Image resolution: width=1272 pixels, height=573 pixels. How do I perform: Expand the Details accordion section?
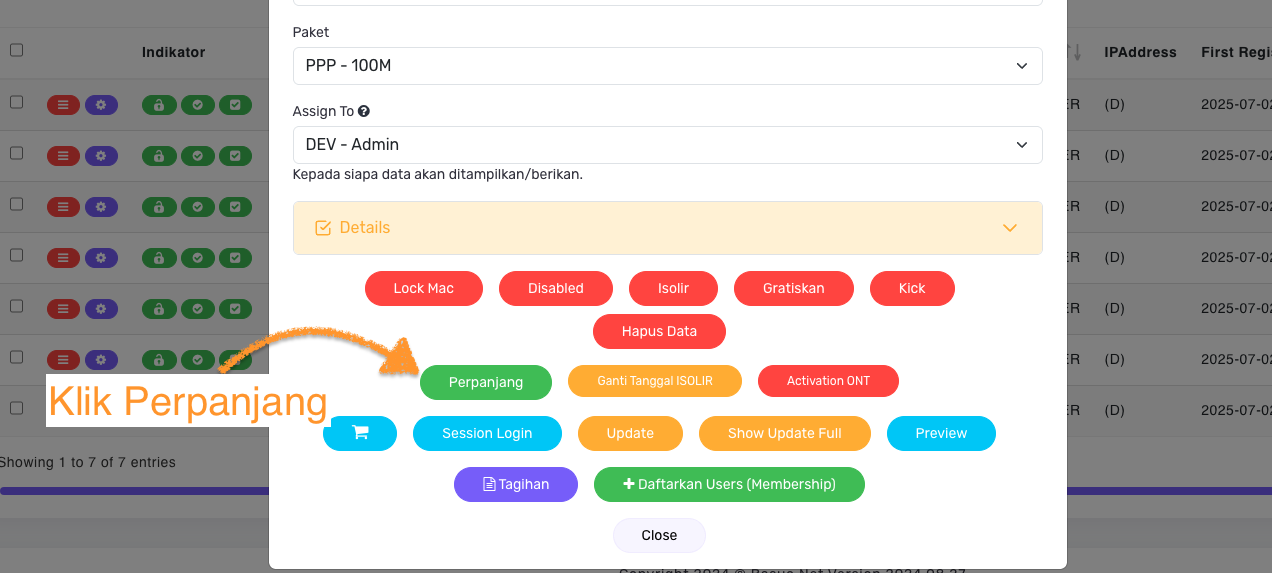[668, 228]
